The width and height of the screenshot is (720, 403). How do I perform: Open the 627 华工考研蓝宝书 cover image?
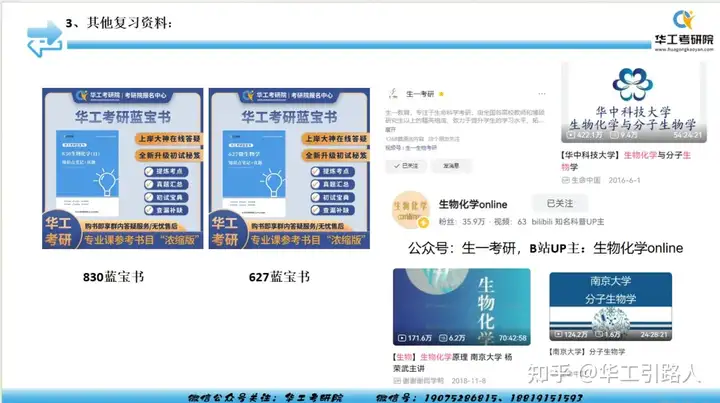pyautogui.click(x=289, y=168)
